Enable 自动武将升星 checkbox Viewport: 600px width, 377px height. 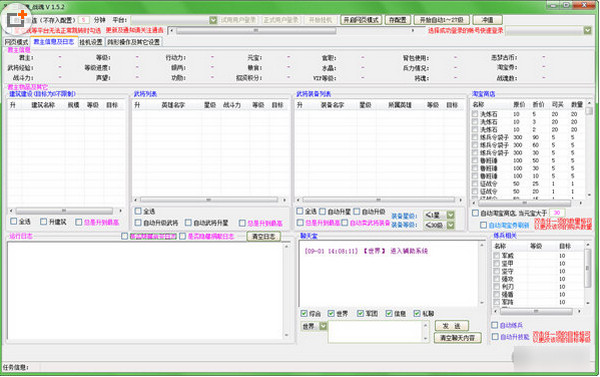pos(188,222)
